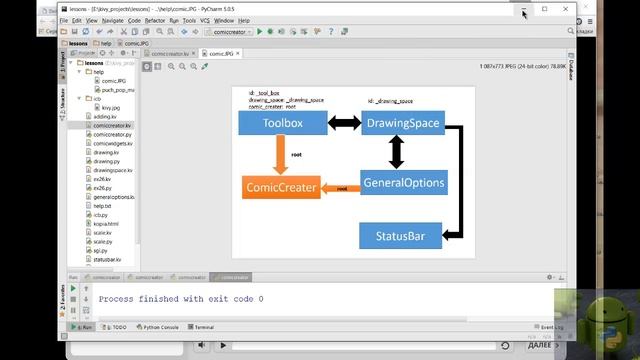Open Project panel gear settings dropdown
This screenshot has height=360, width=640.
tap(124, 53)
